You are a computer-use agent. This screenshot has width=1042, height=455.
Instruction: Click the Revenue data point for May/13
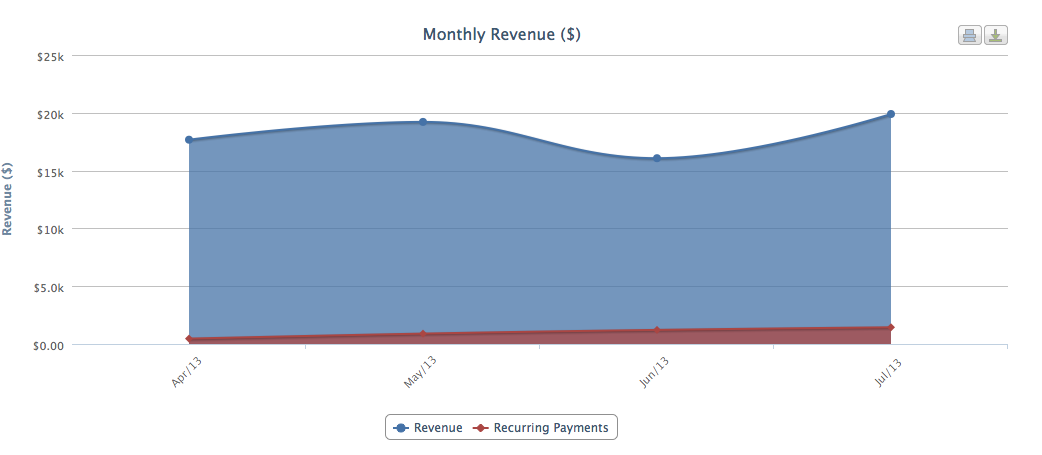[x=423, y=122]
